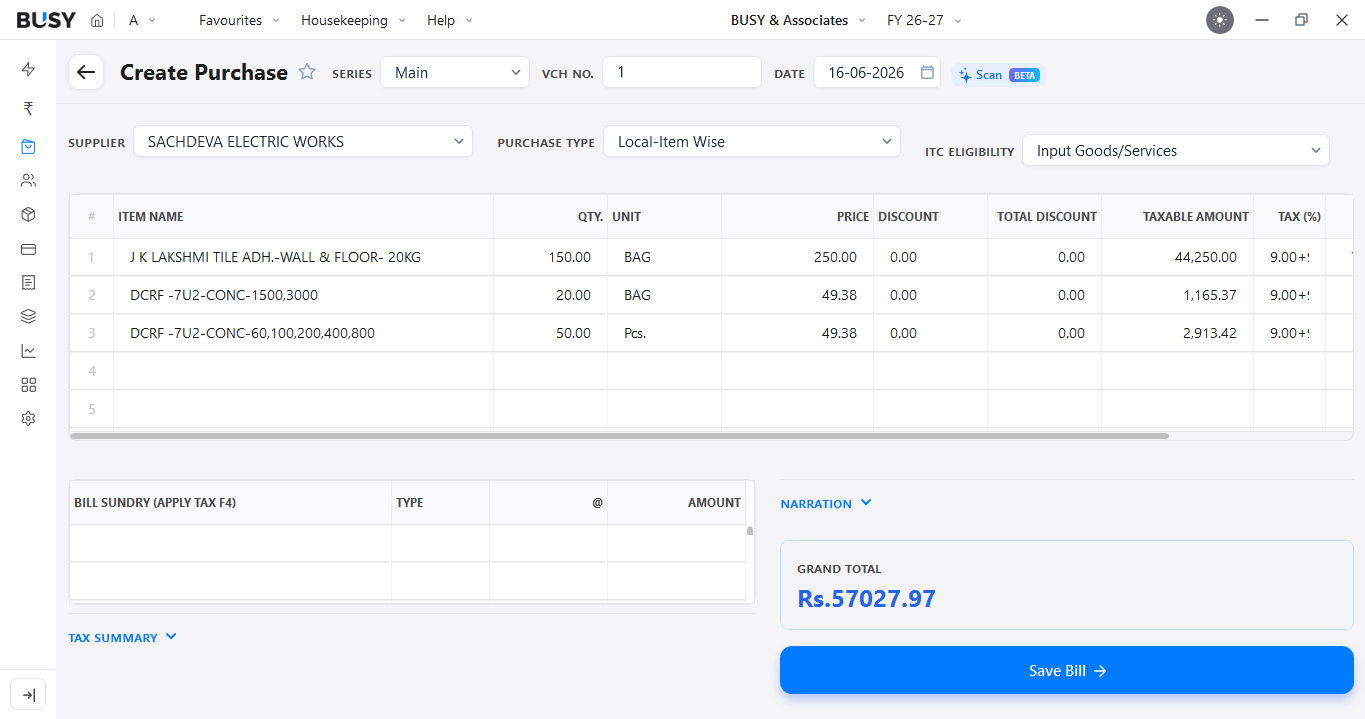Image resolution: width=1365 pixels, height=719 pixels.
Task: Toggle the light/dark theme button
Action: coord(1220,20)
